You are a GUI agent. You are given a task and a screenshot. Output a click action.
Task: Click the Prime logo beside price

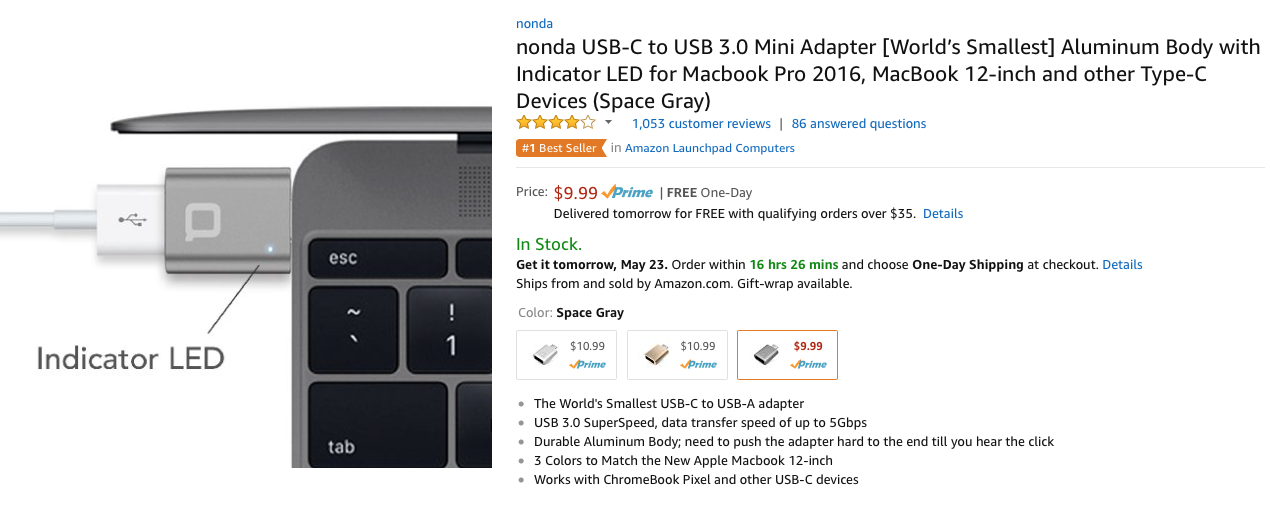coord(628,192)
